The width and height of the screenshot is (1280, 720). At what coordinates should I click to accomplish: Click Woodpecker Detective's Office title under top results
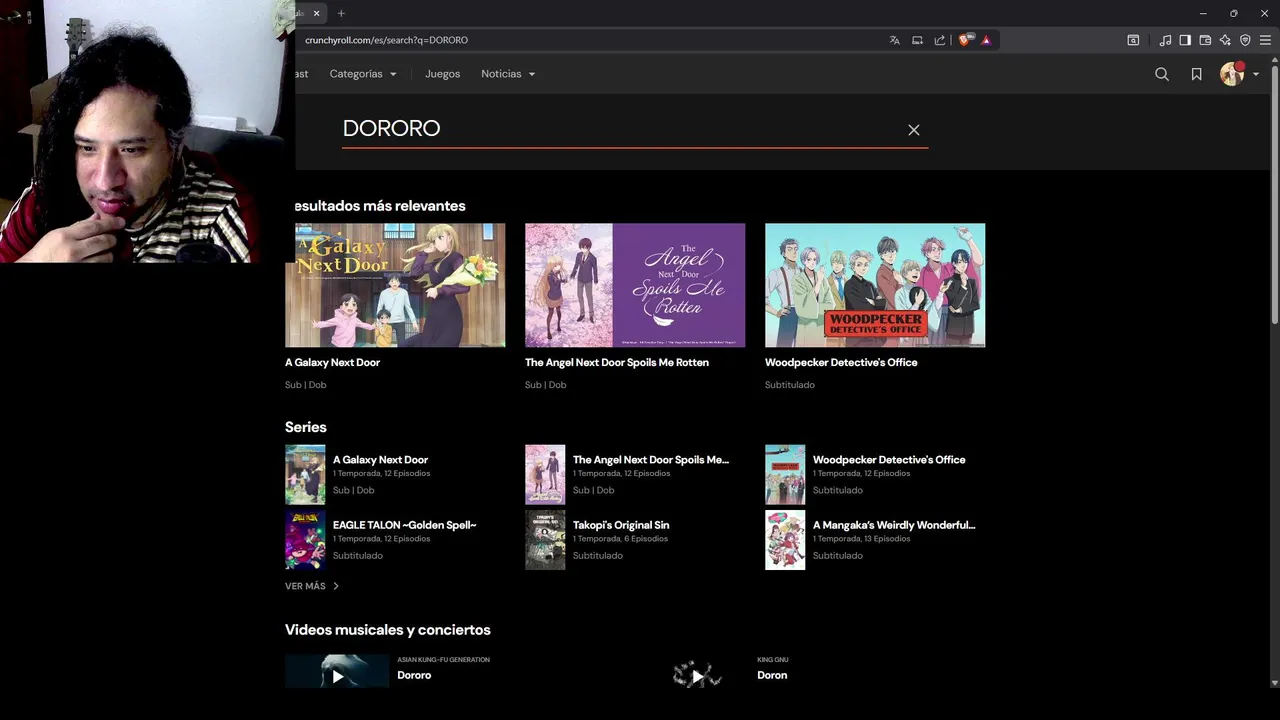841,362
